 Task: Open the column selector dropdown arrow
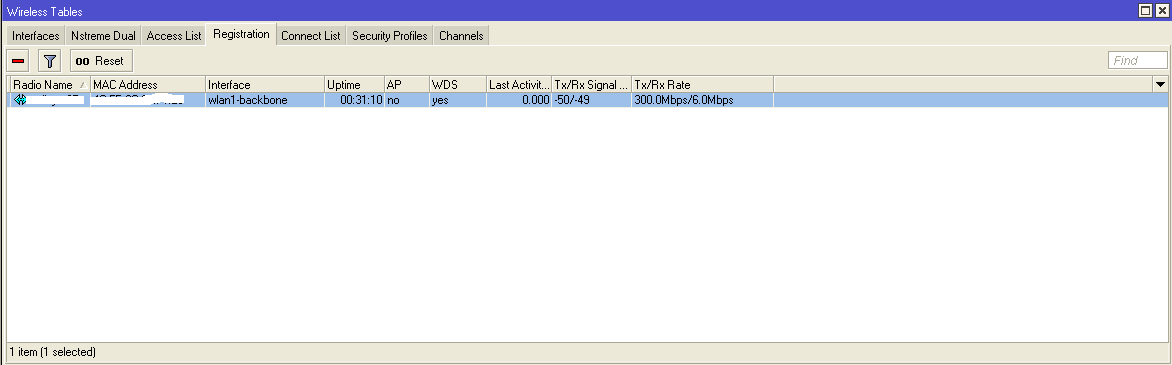pos(1160,85)
